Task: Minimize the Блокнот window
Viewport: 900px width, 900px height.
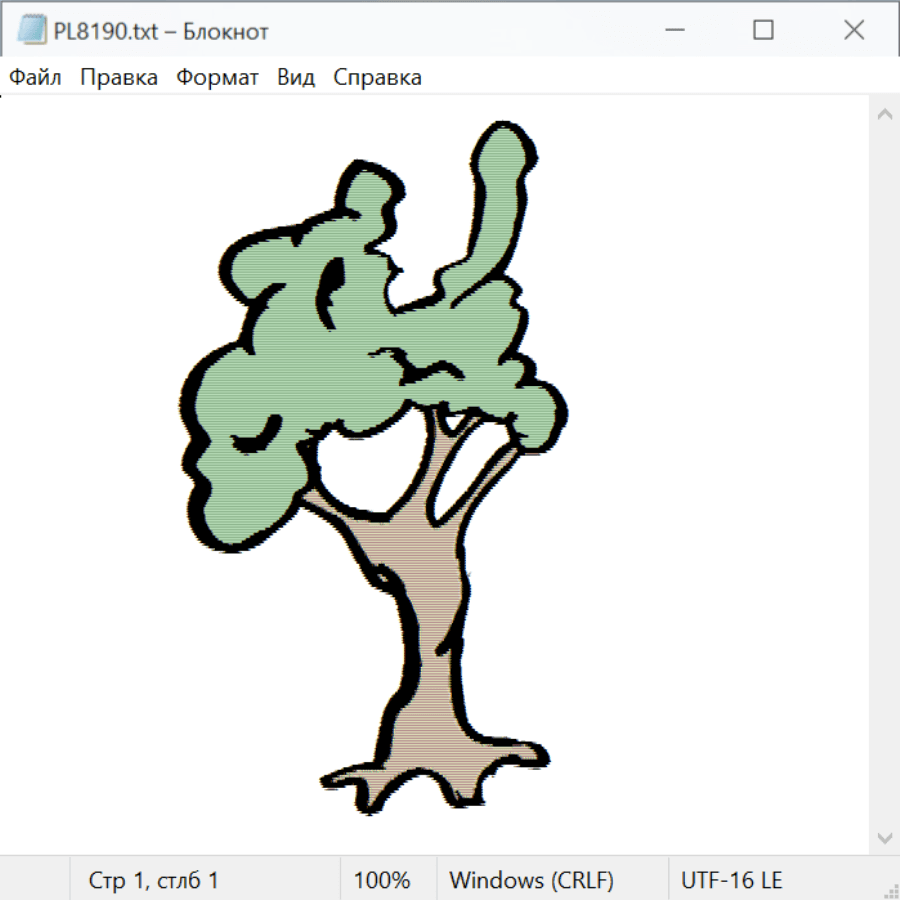Action: point(672,30)
